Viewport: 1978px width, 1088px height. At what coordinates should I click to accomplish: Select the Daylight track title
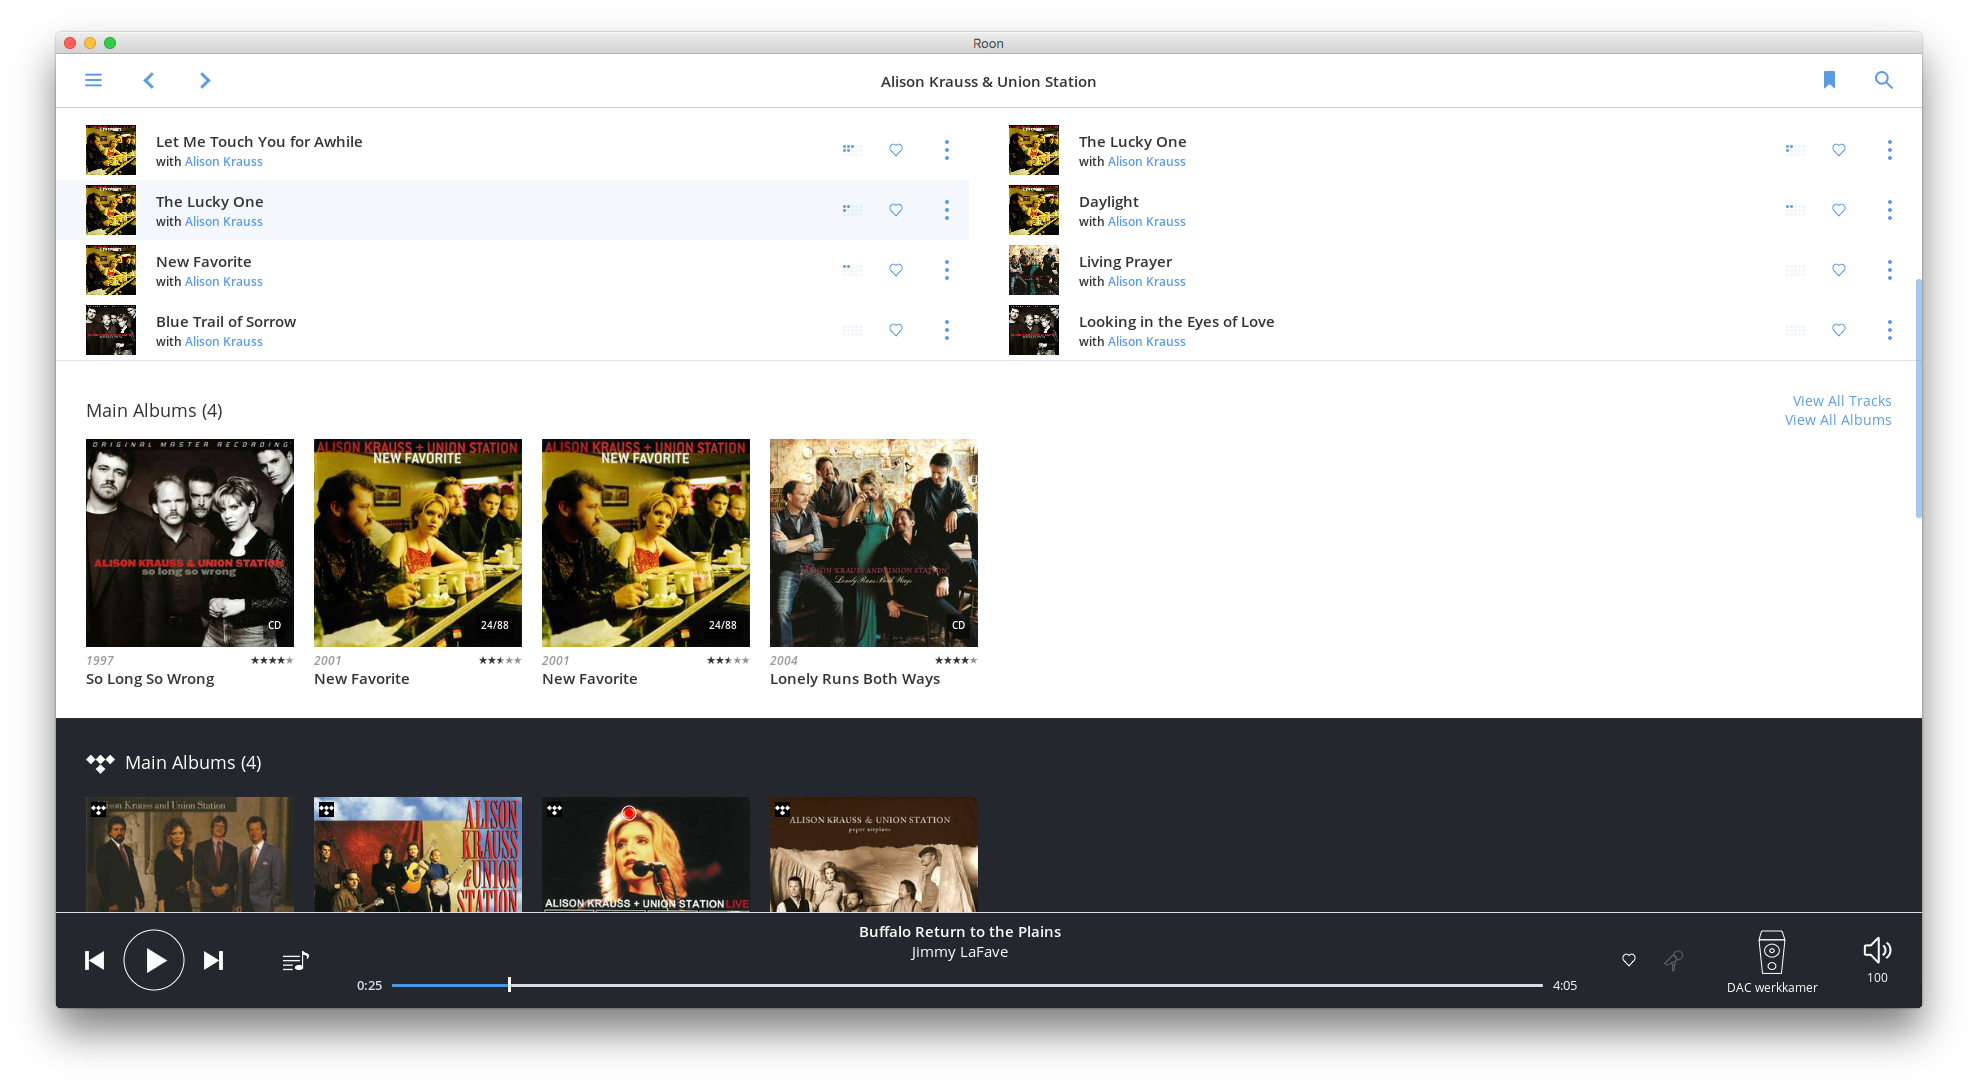click(x=1109, y=202)
